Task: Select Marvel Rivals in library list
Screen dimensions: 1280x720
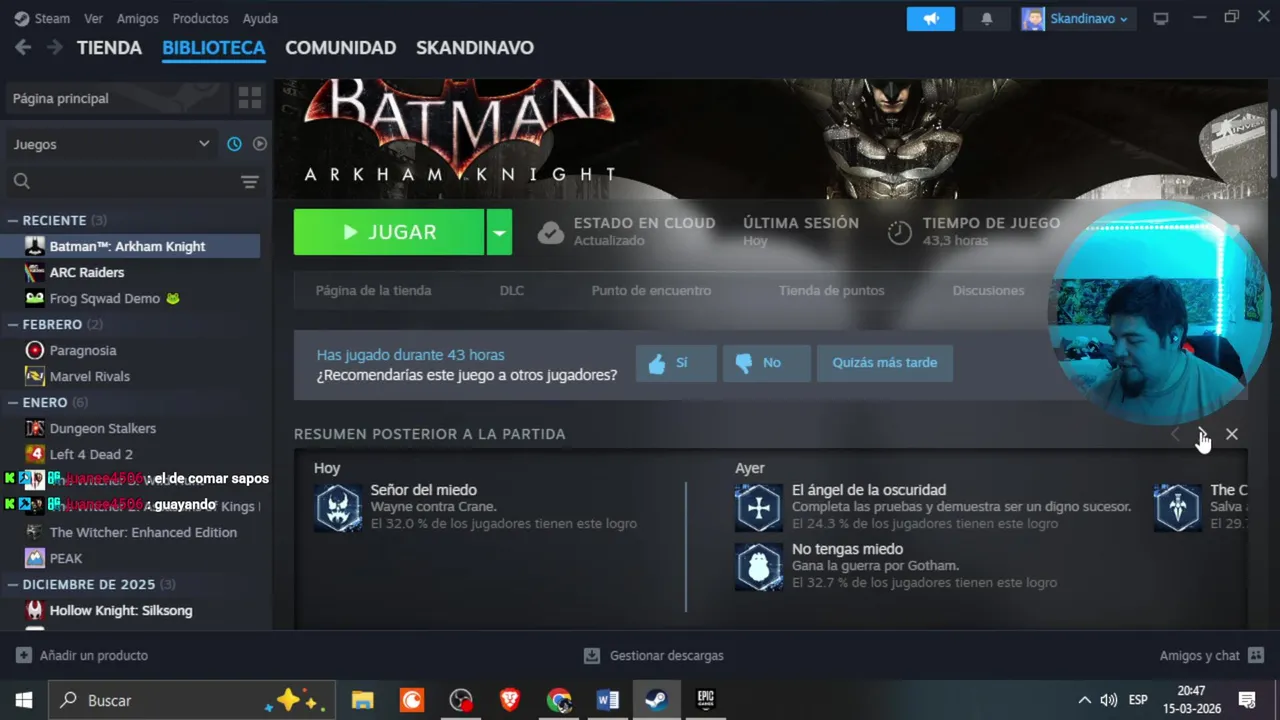Action: click(132, 376)
